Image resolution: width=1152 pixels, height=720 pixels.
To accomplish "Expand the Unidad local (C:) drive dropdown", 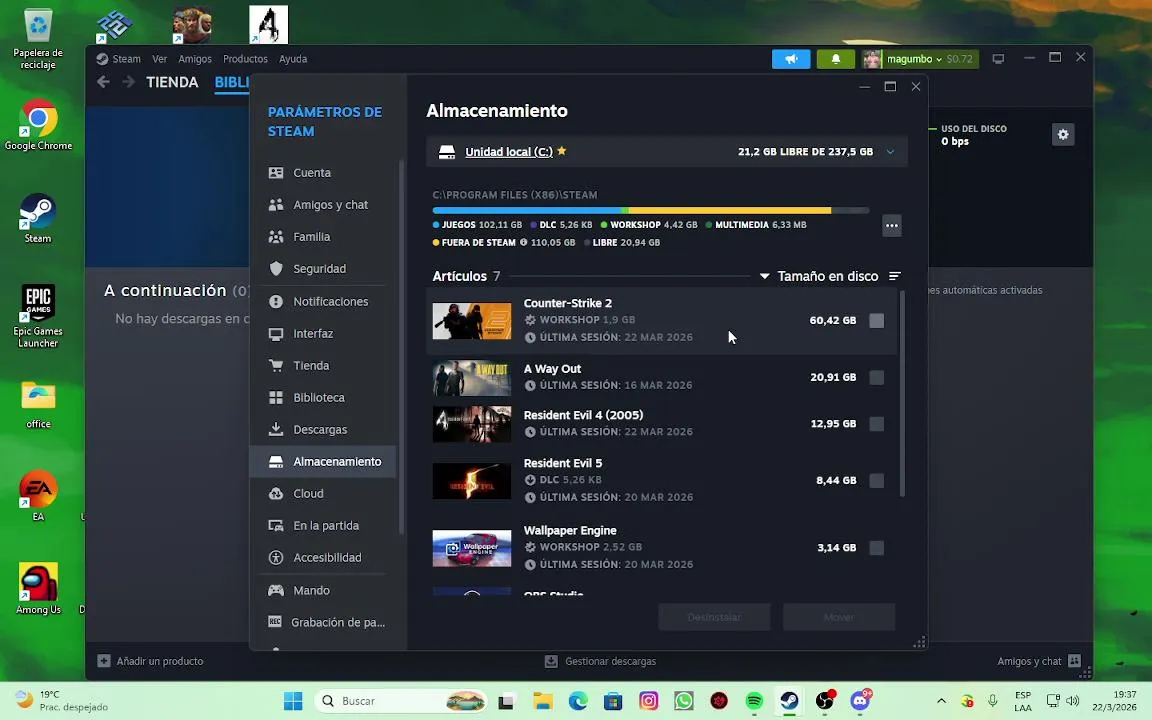I will point(890,152).
